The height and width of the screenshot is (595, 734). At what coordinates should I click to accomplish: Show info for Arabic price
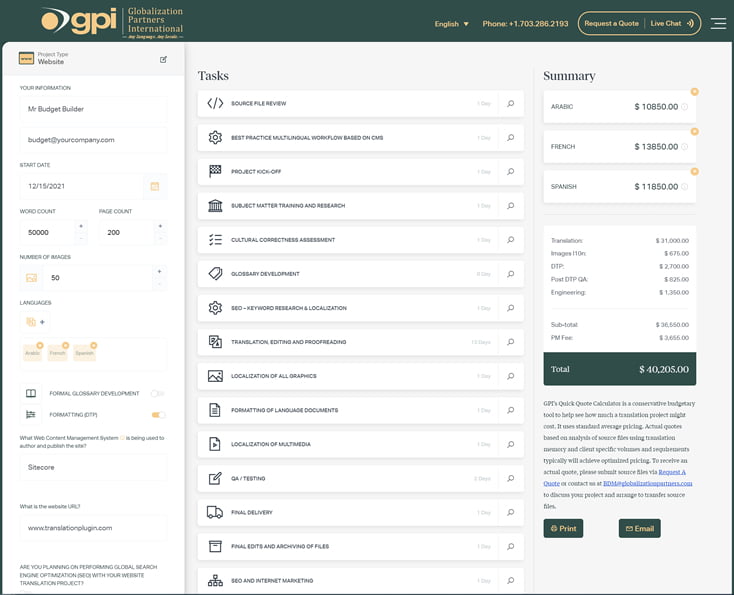(x=684, y=107)
